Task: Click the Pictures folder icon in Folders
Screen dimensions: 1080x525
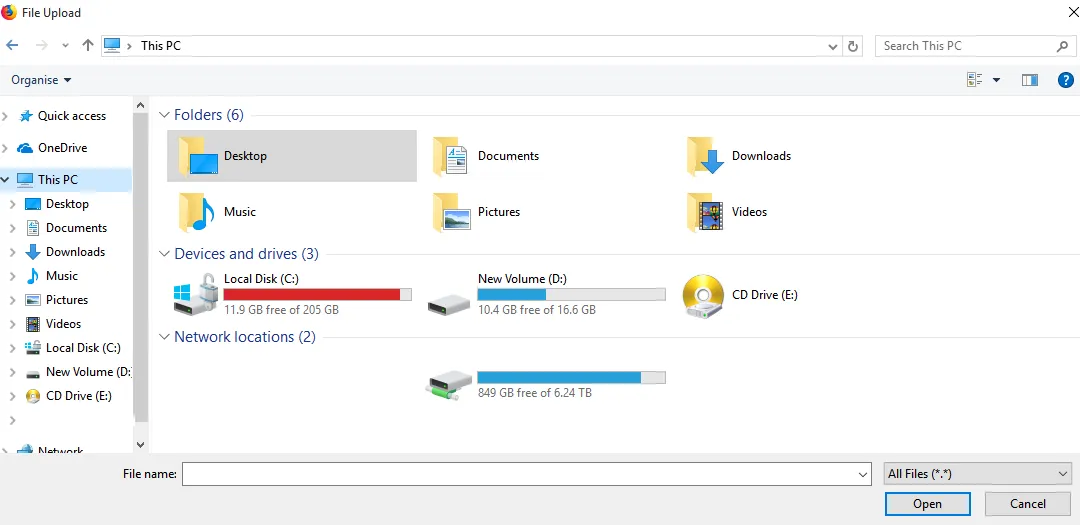Action: [451, 212]
